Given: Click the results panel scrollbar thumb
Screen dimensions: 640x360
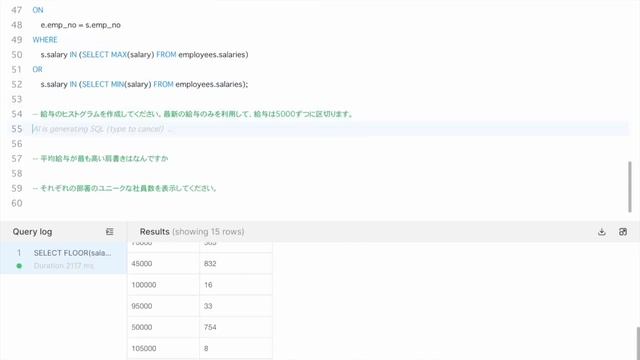Looking at the screenshot, I should [x=638, y=343].
